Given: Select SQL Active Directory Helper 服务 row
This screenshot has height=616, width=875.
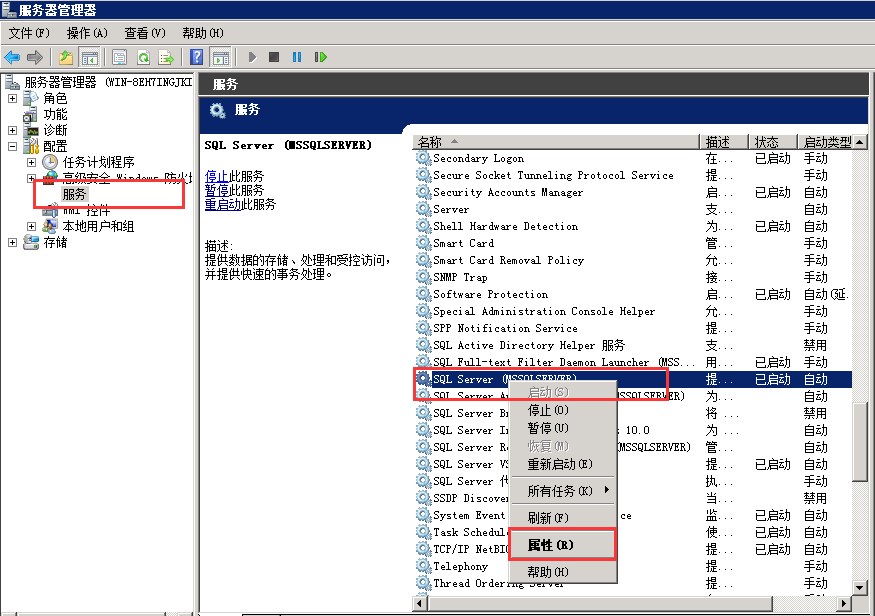Looking at the screenshot, I should pyautogui.click(x=633, y=345).
